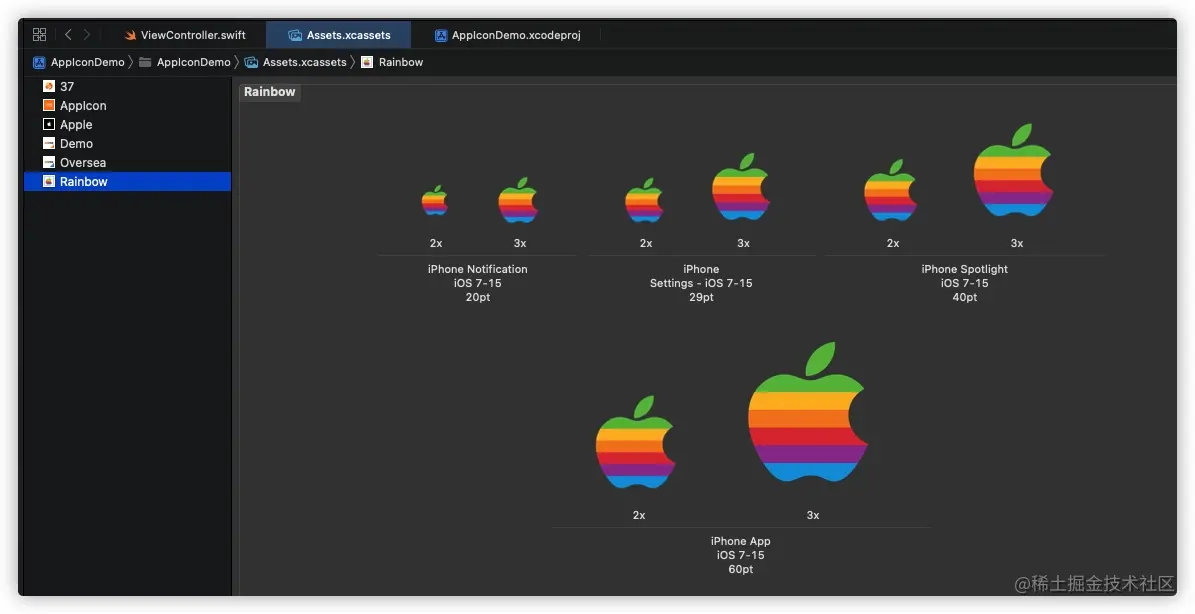Switch to the Assets.xcassets tab
Viewport: 1195px width, 614px height.
[338, 35]
